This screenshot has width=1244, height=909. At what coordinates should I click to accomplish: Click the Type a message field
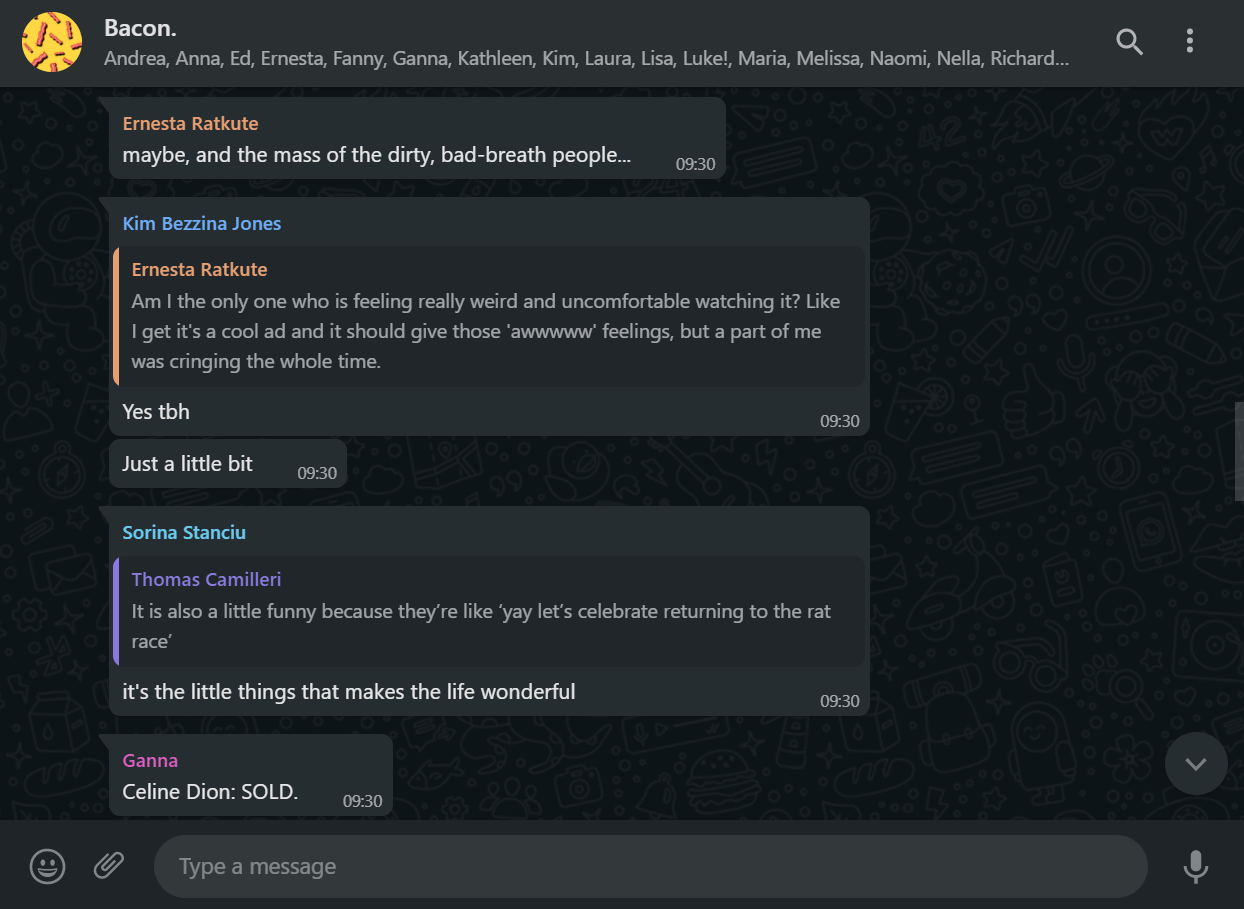650,866
